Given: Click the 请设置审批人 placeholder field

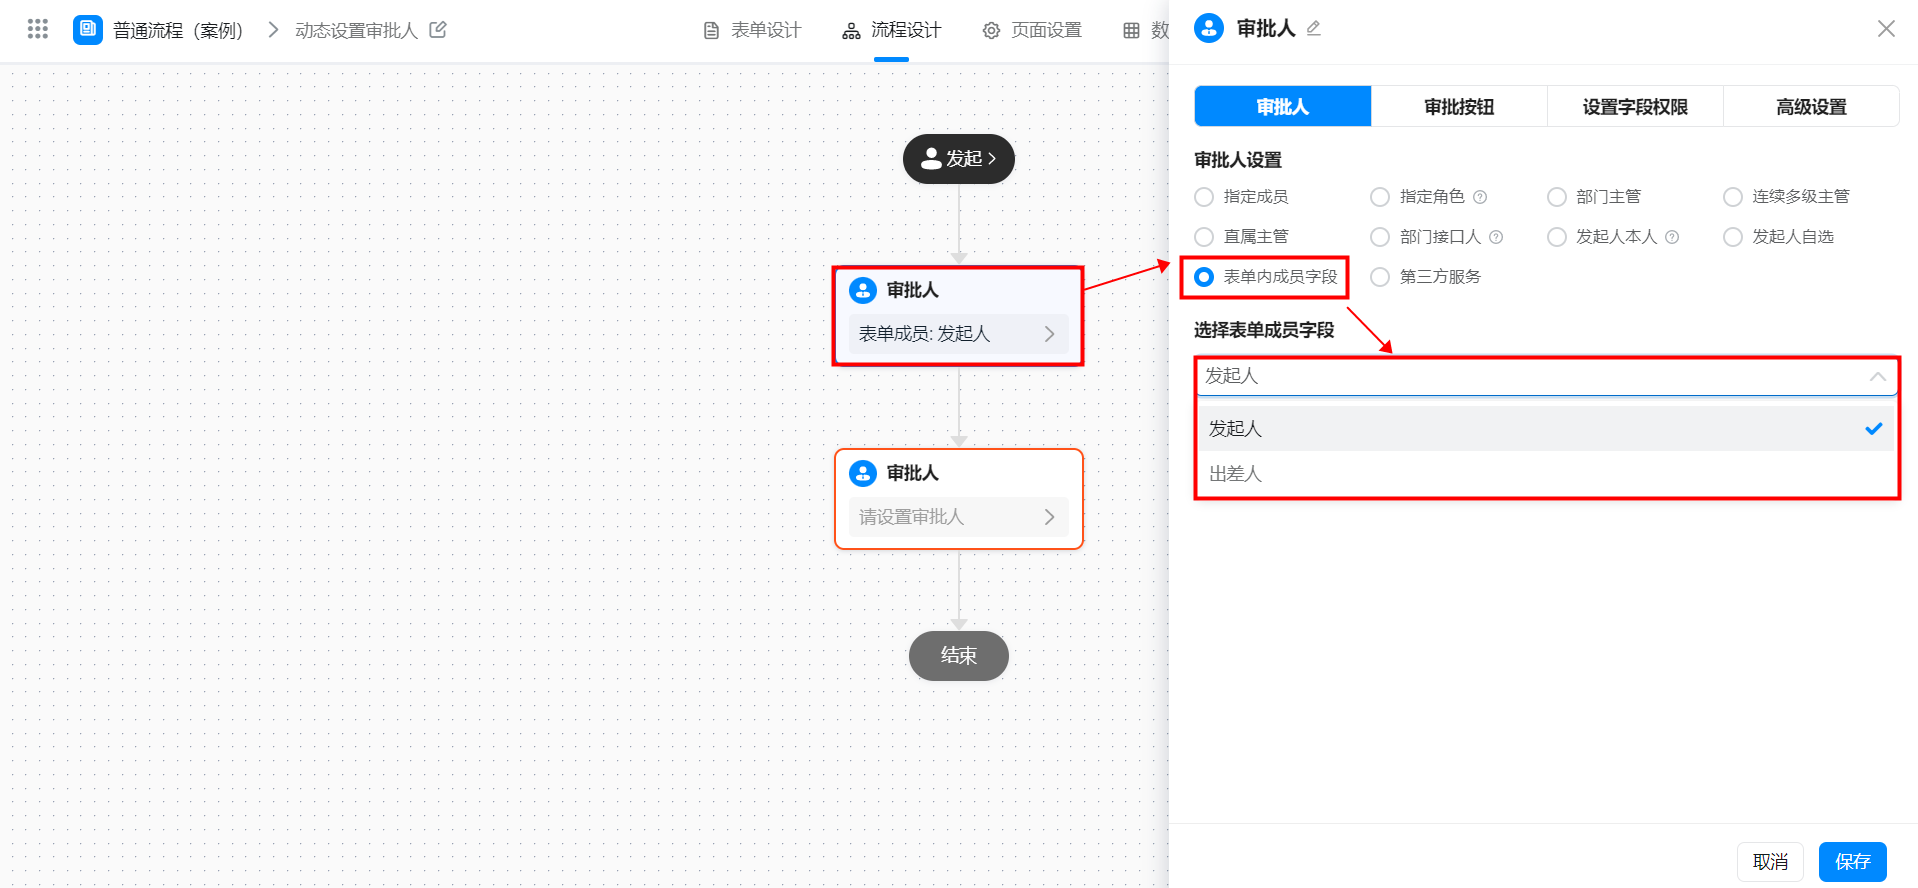Looking at the screenshot, I should pos(958,517).
